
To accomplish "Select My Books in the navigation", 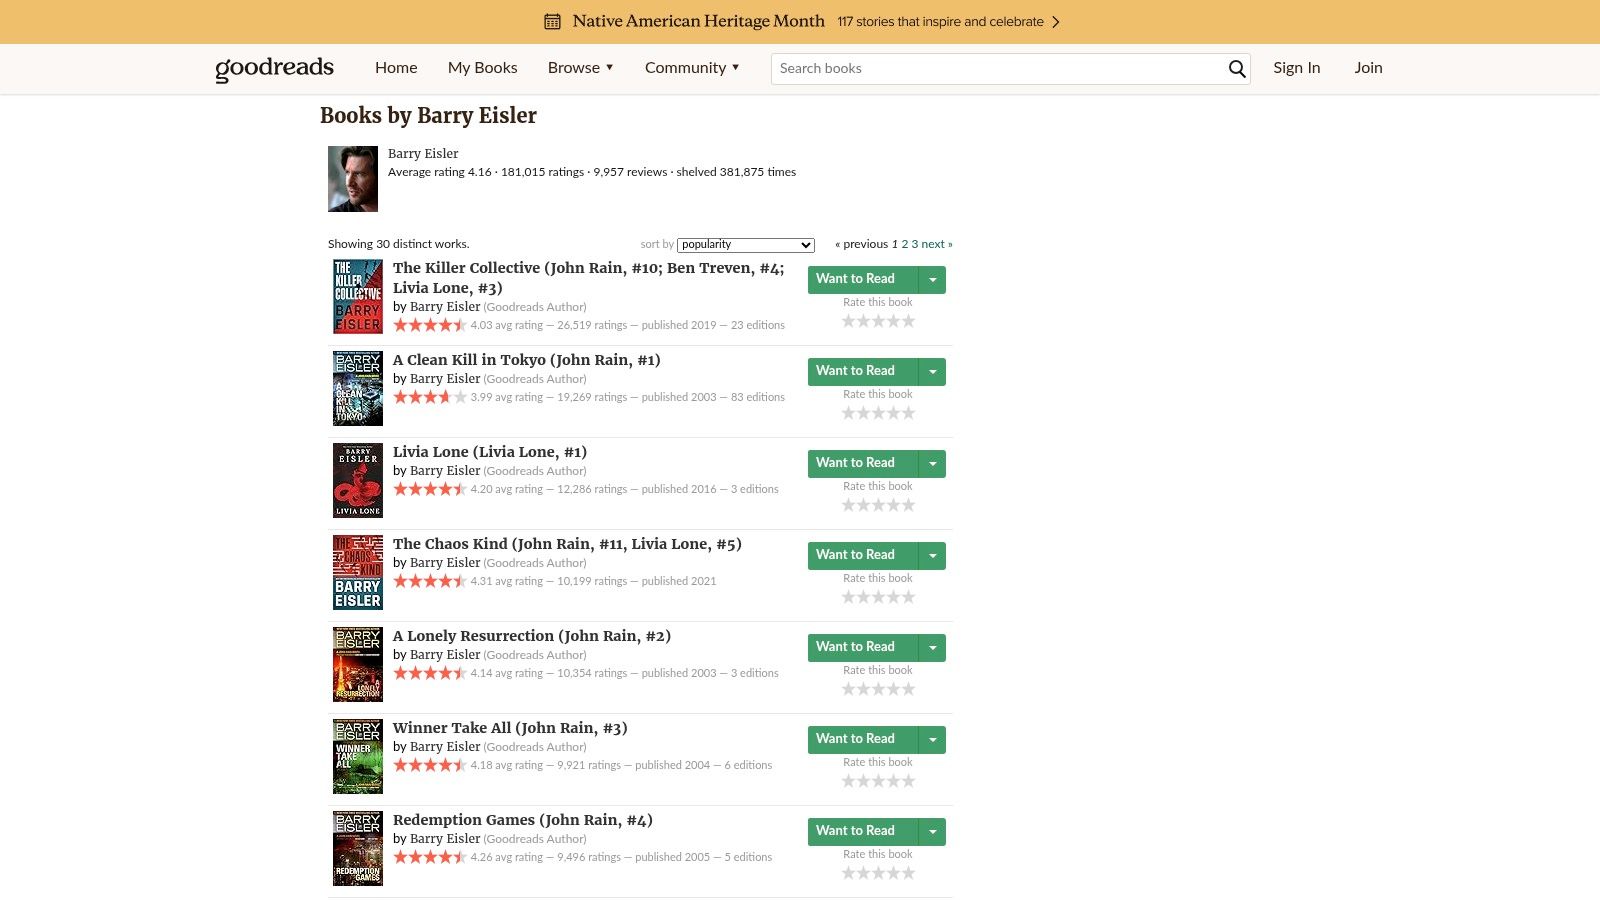I will coord(483,68).
